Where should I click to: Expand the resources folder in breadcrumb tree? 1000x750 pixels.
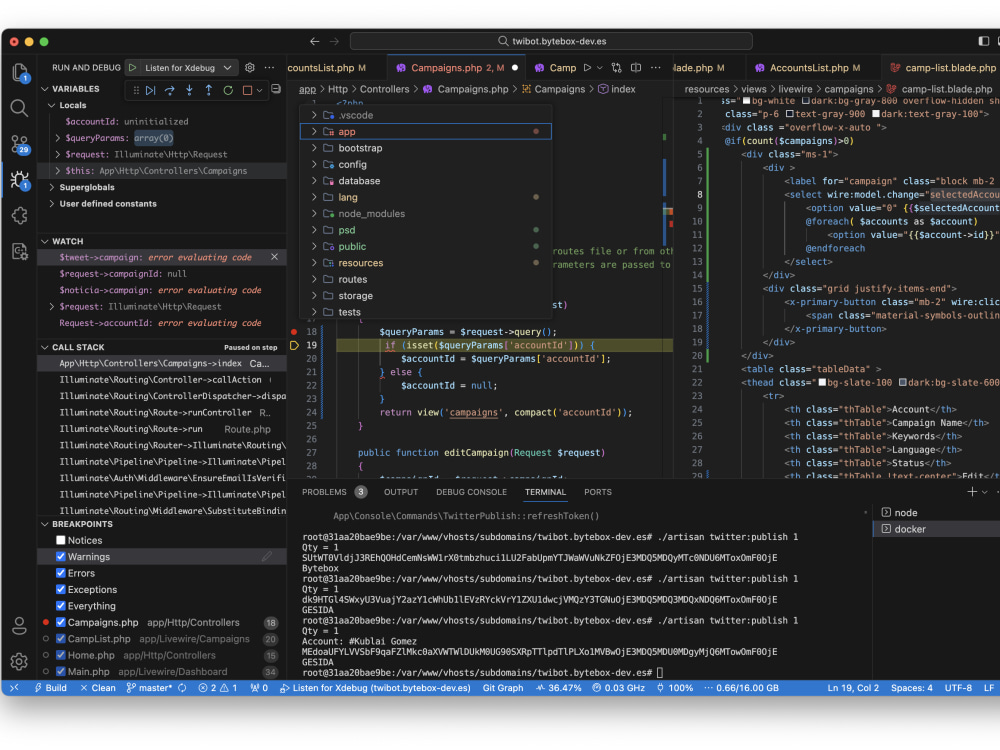(314, 263)
